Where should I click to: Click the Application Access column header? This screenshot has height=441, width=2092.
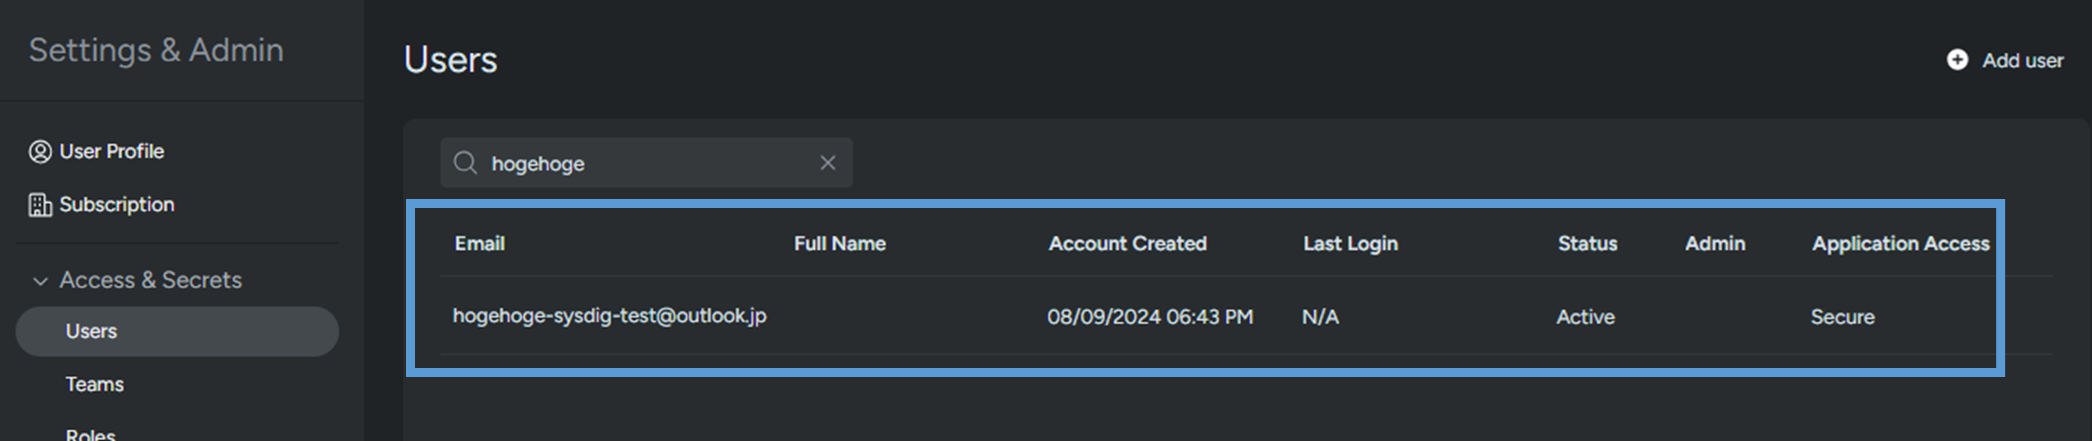[1900, 244]
